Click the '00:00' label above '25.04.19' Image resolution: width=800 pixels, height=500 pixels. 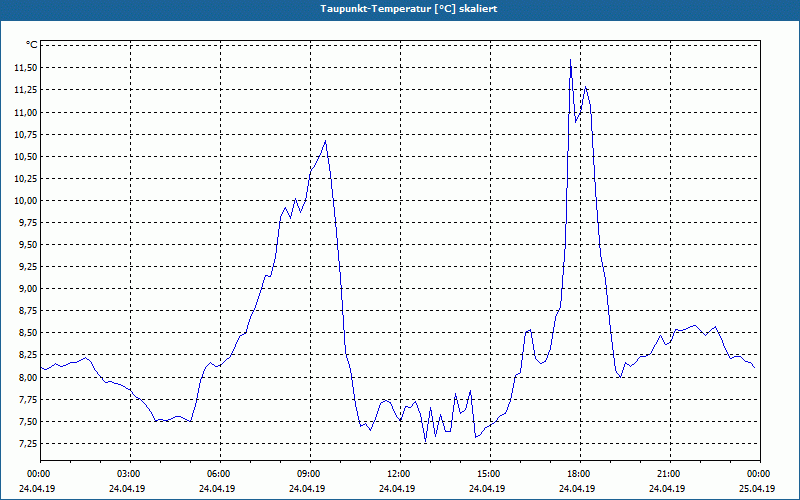pos(760,474)
